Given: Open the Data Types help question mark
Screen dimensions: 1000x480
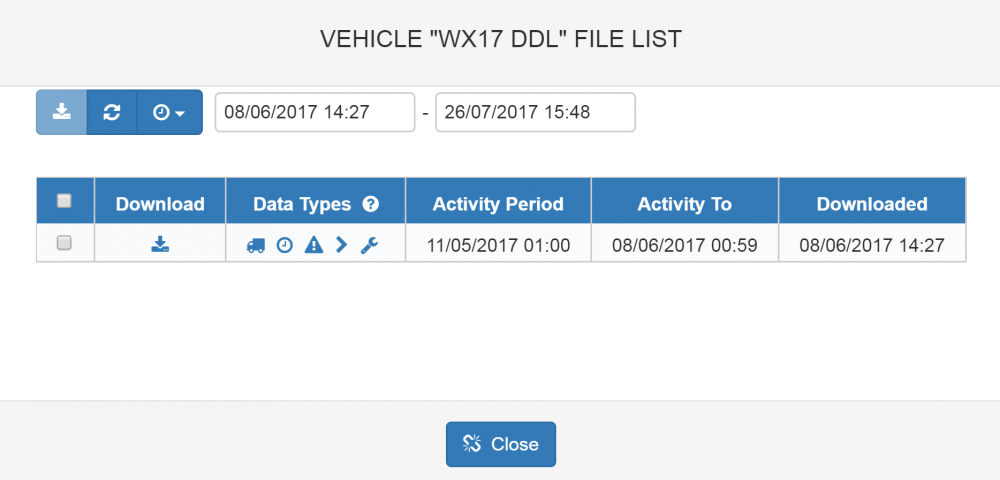Looking at the screenshot, I should 371,204.
